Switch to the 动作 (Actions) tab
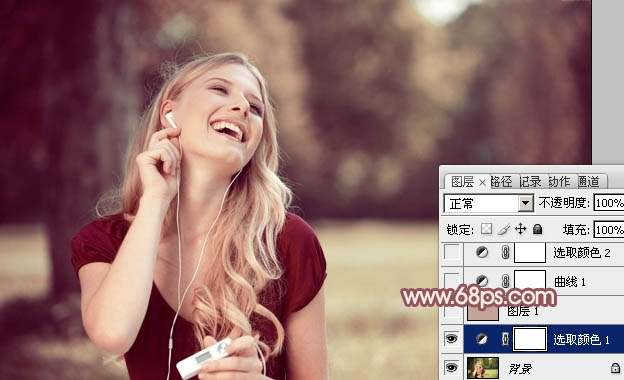This screenshot has height=380, width=624. pyautogui.click(x=560, y=182)
